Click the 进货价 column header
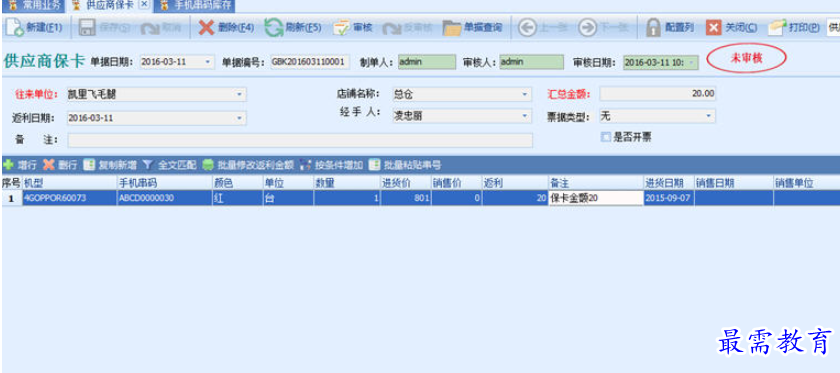This screenshot has height=373, width=840. [406, 183]
